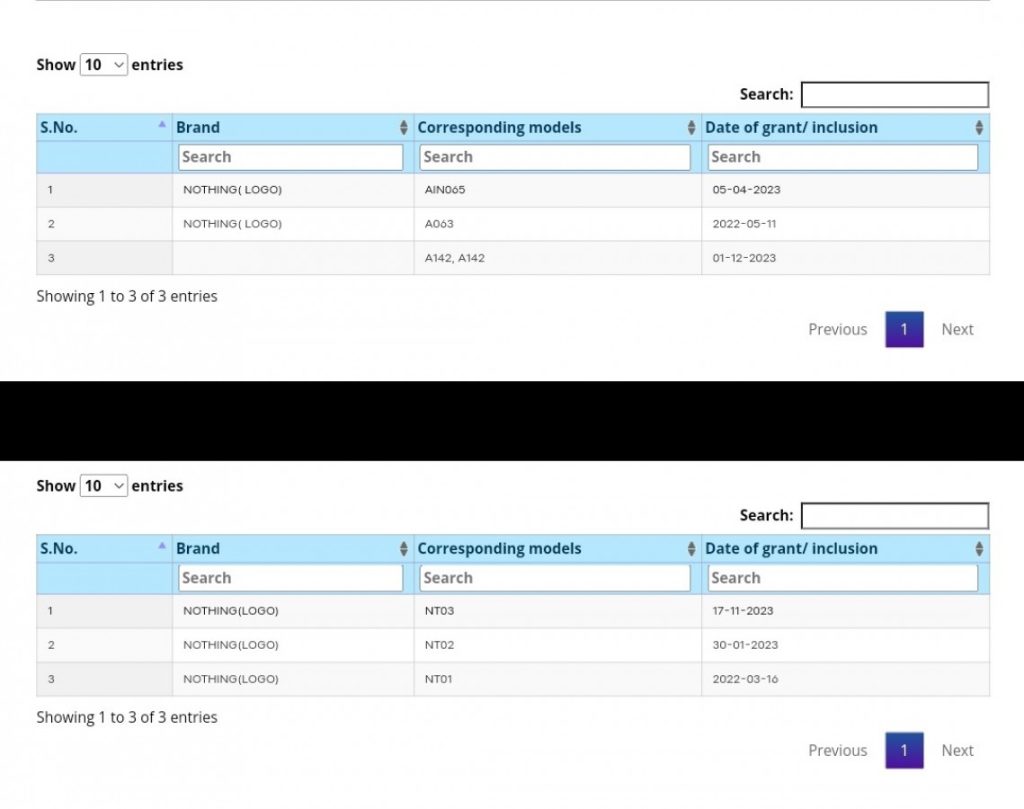
Task: Click Brand sort arrows in upper table
Action: (403, 128)
